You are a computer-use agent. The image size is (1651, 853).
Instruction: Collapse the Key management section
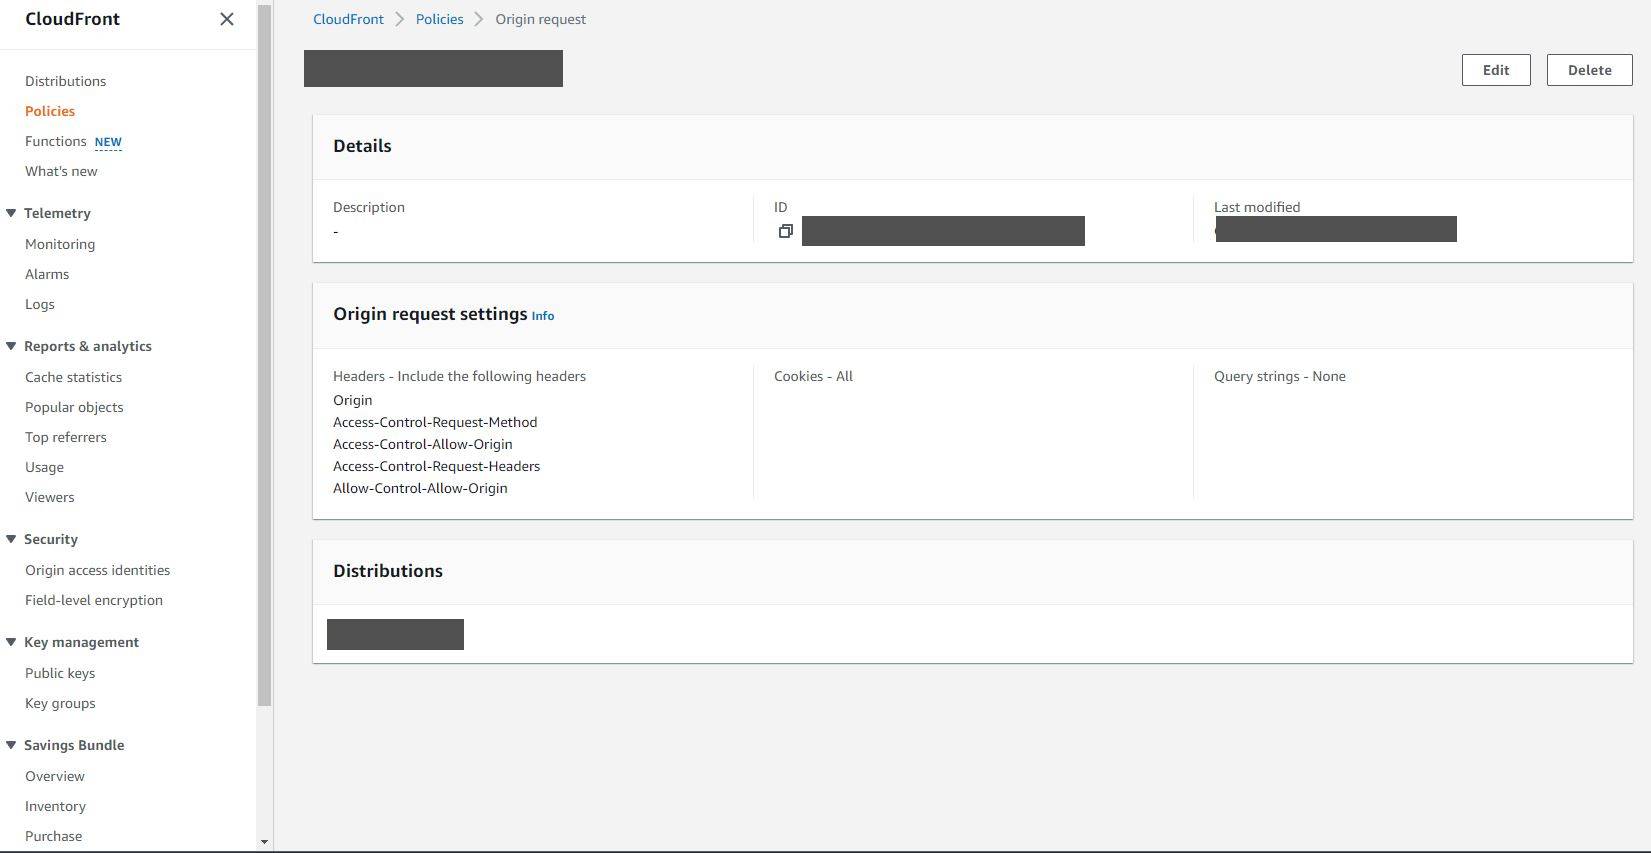[11, 642]
